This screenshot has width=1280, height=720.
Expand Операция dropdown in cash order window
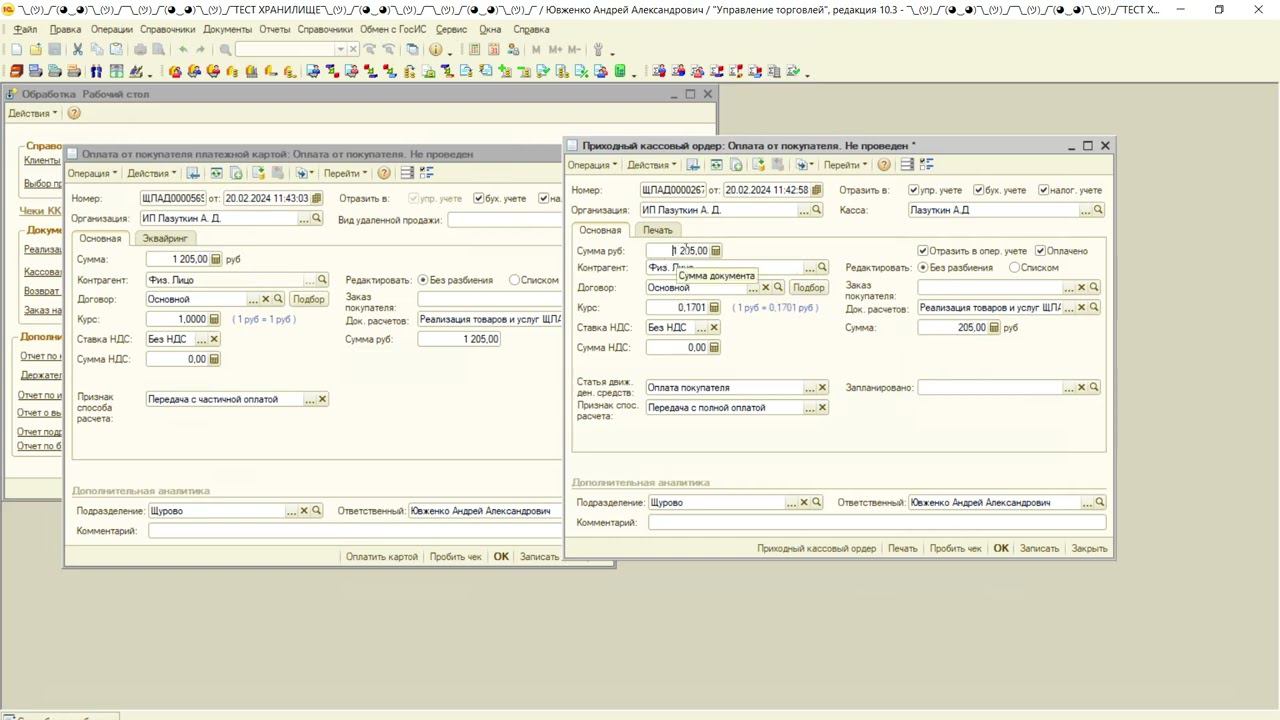point(592,165)
